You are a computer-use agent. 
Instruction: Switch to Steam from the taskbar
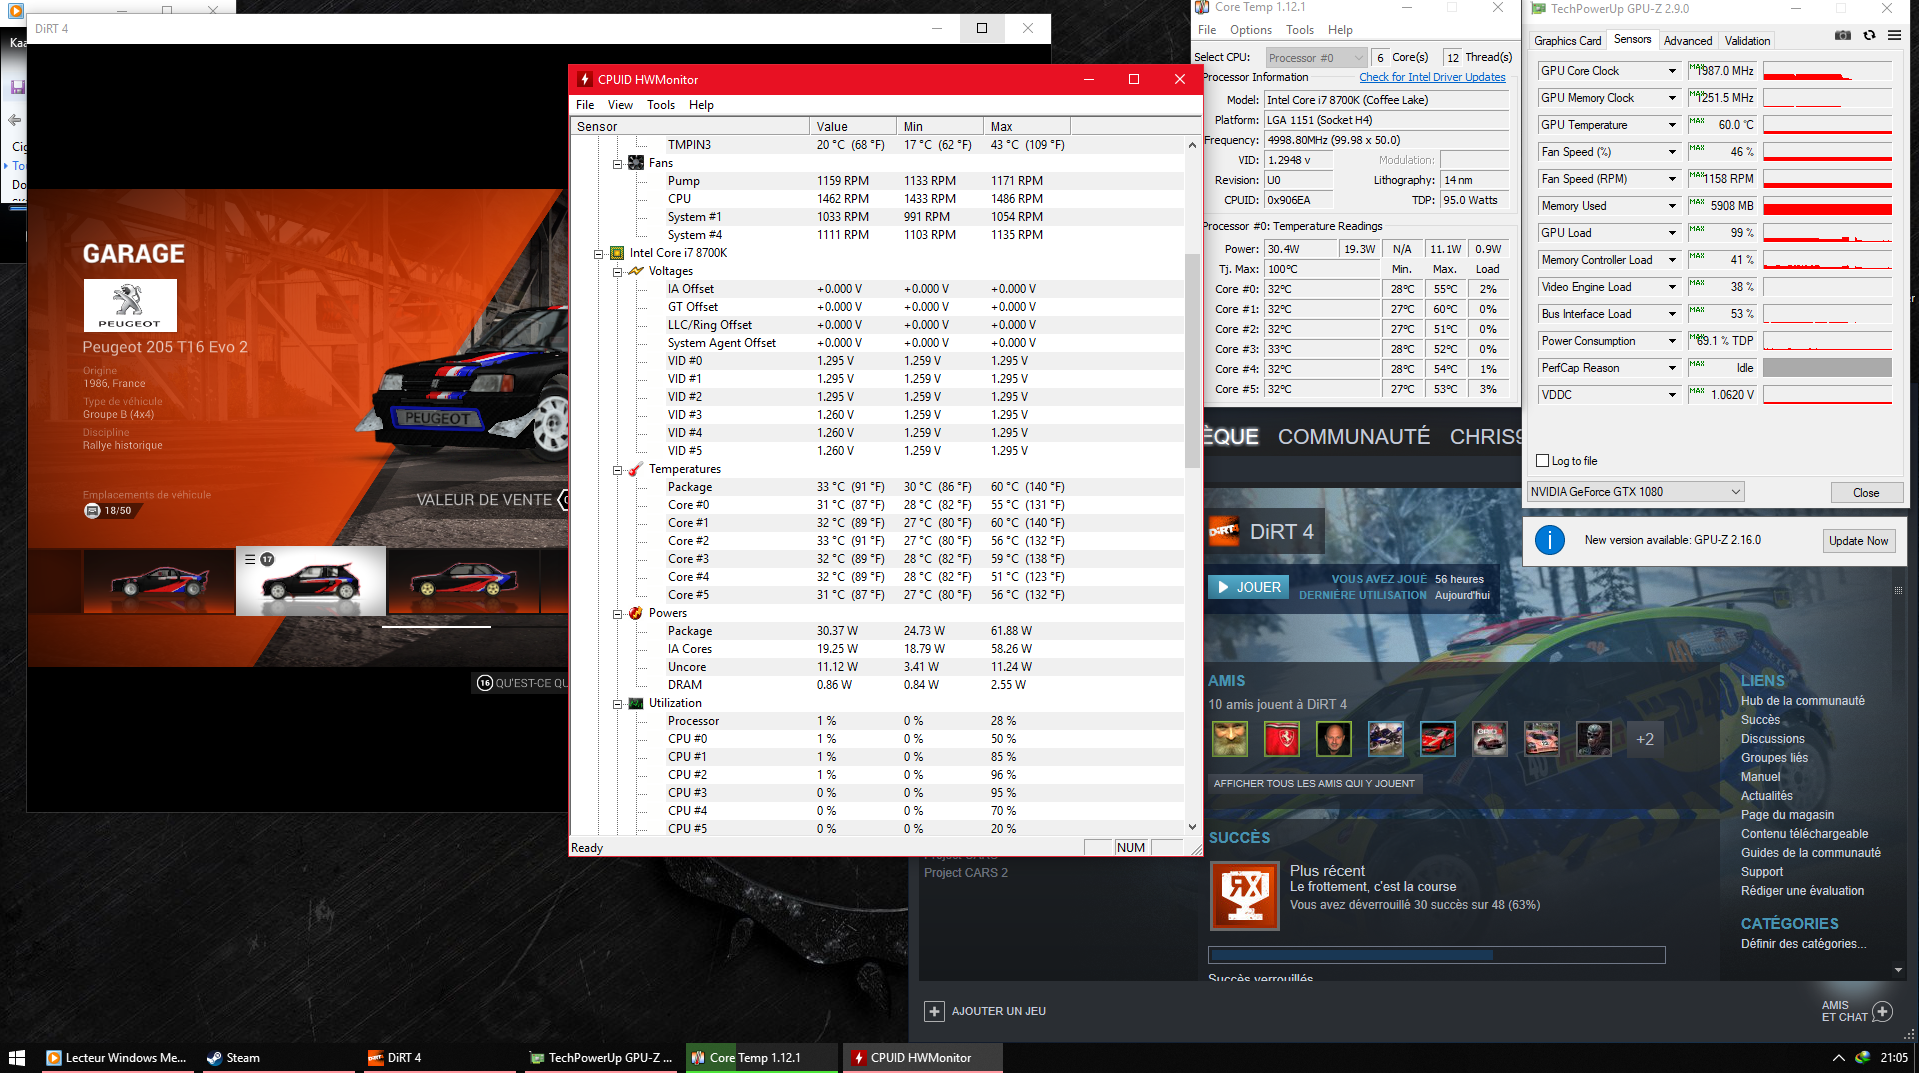click(279, 1057)
